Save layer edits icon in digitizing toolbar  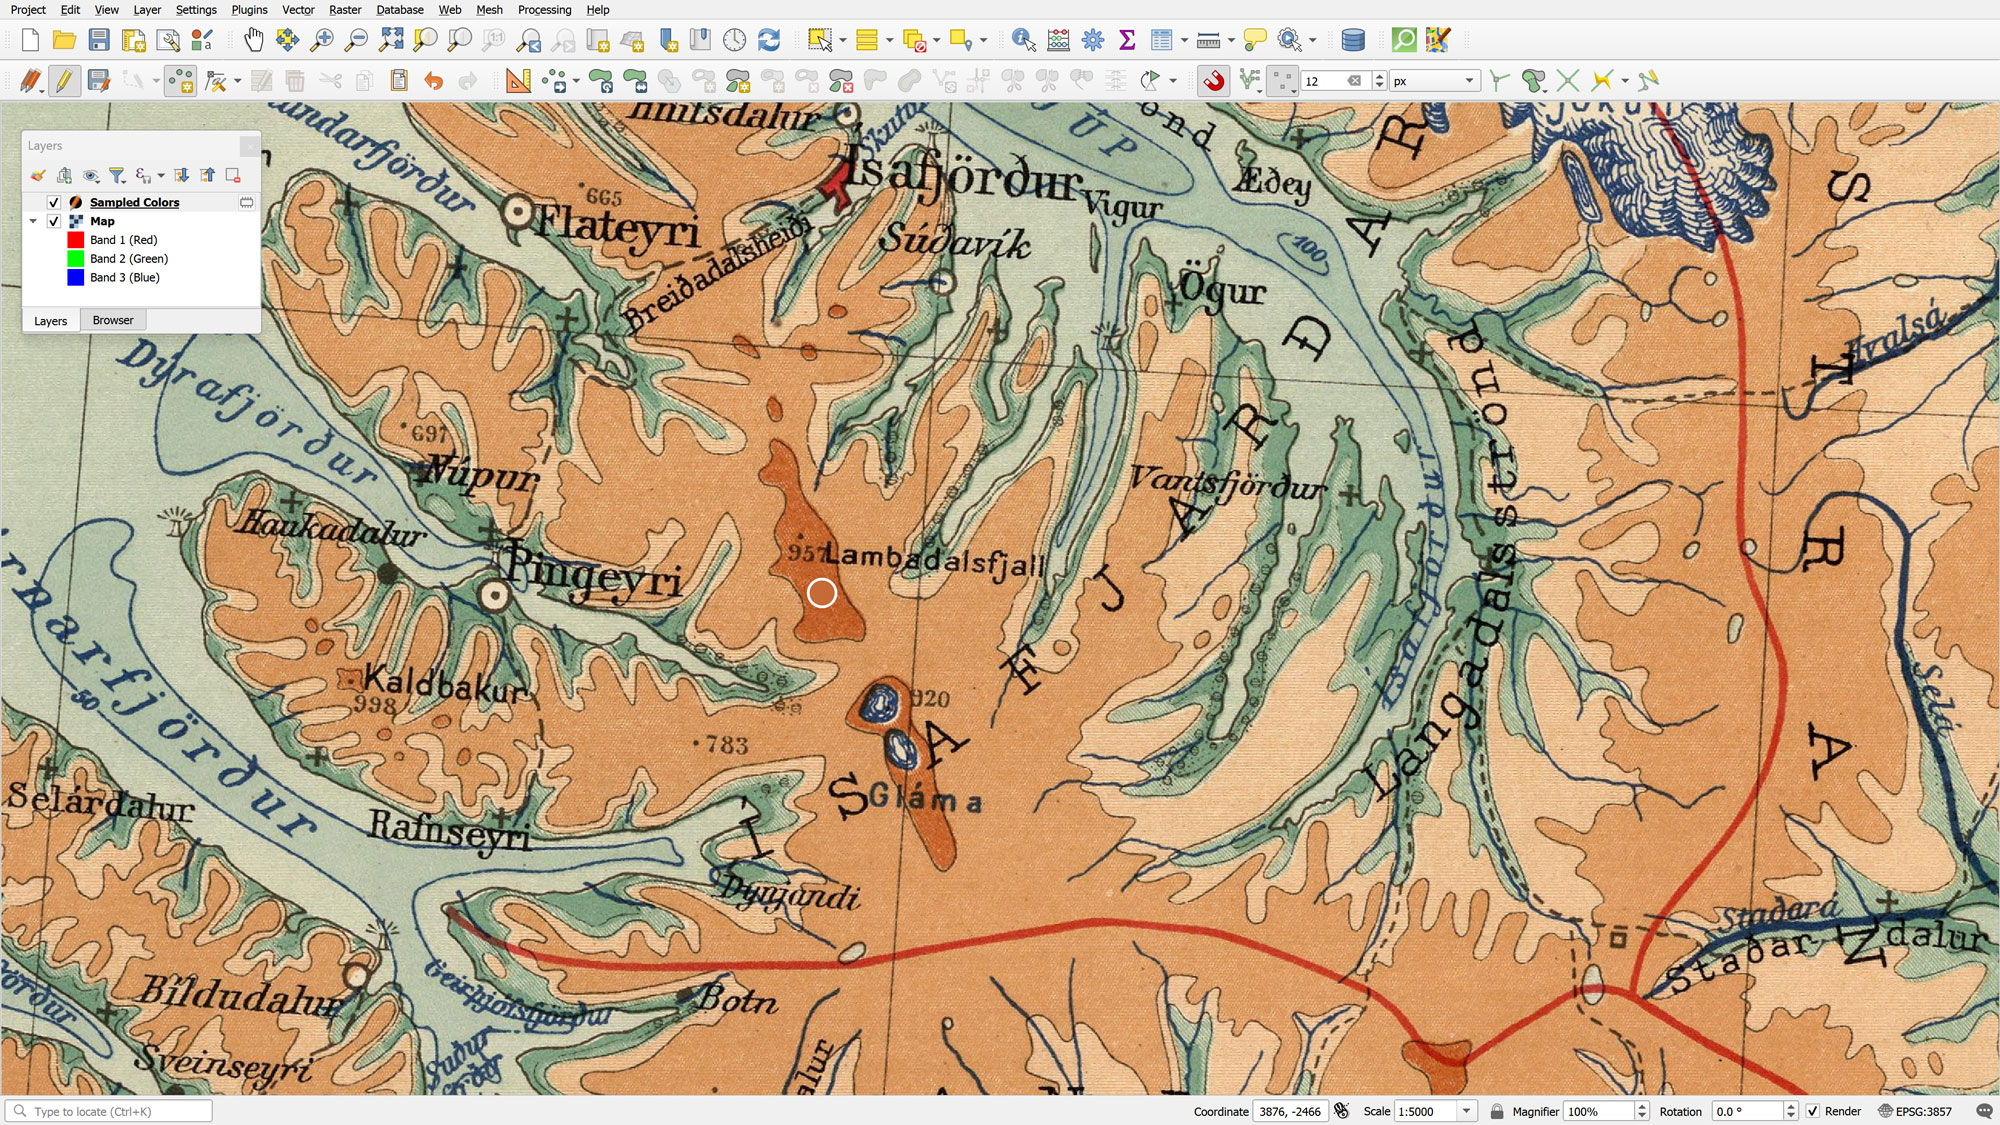[99, 80]
